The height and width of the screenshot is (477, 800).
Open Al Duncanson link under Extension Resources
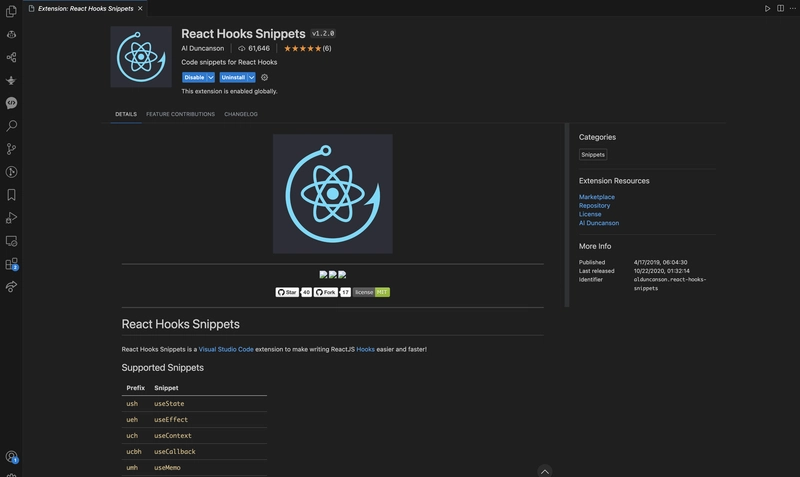(x=599, y=223)
